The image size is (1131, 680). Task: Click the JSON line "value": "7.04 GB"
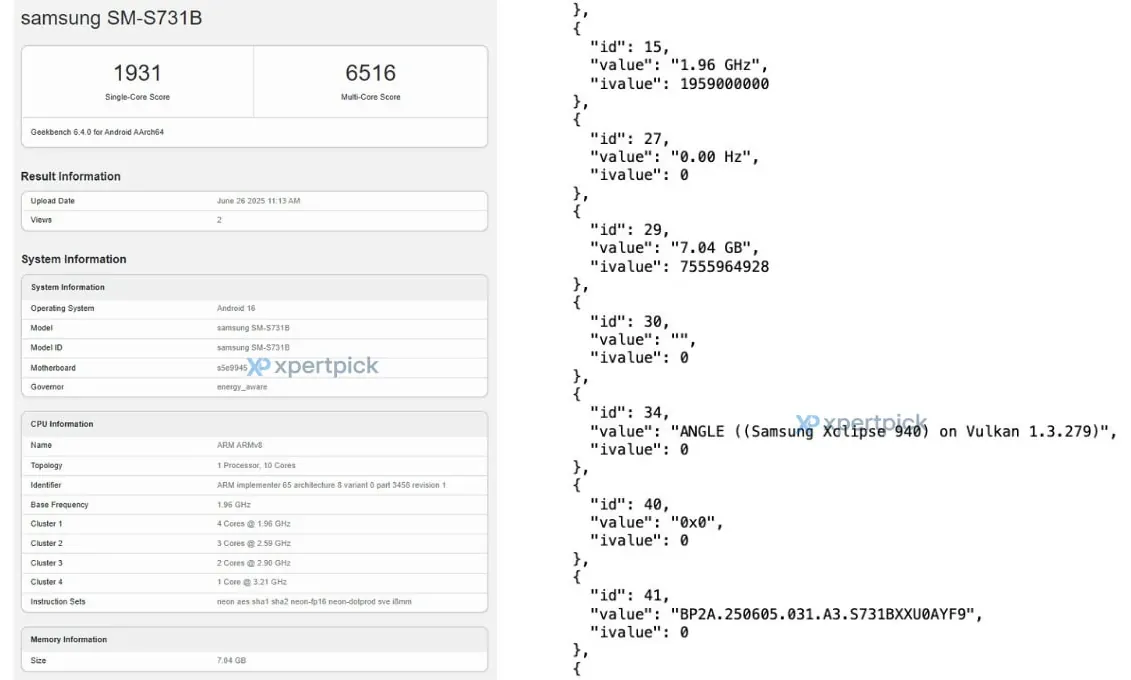[674, 248]
